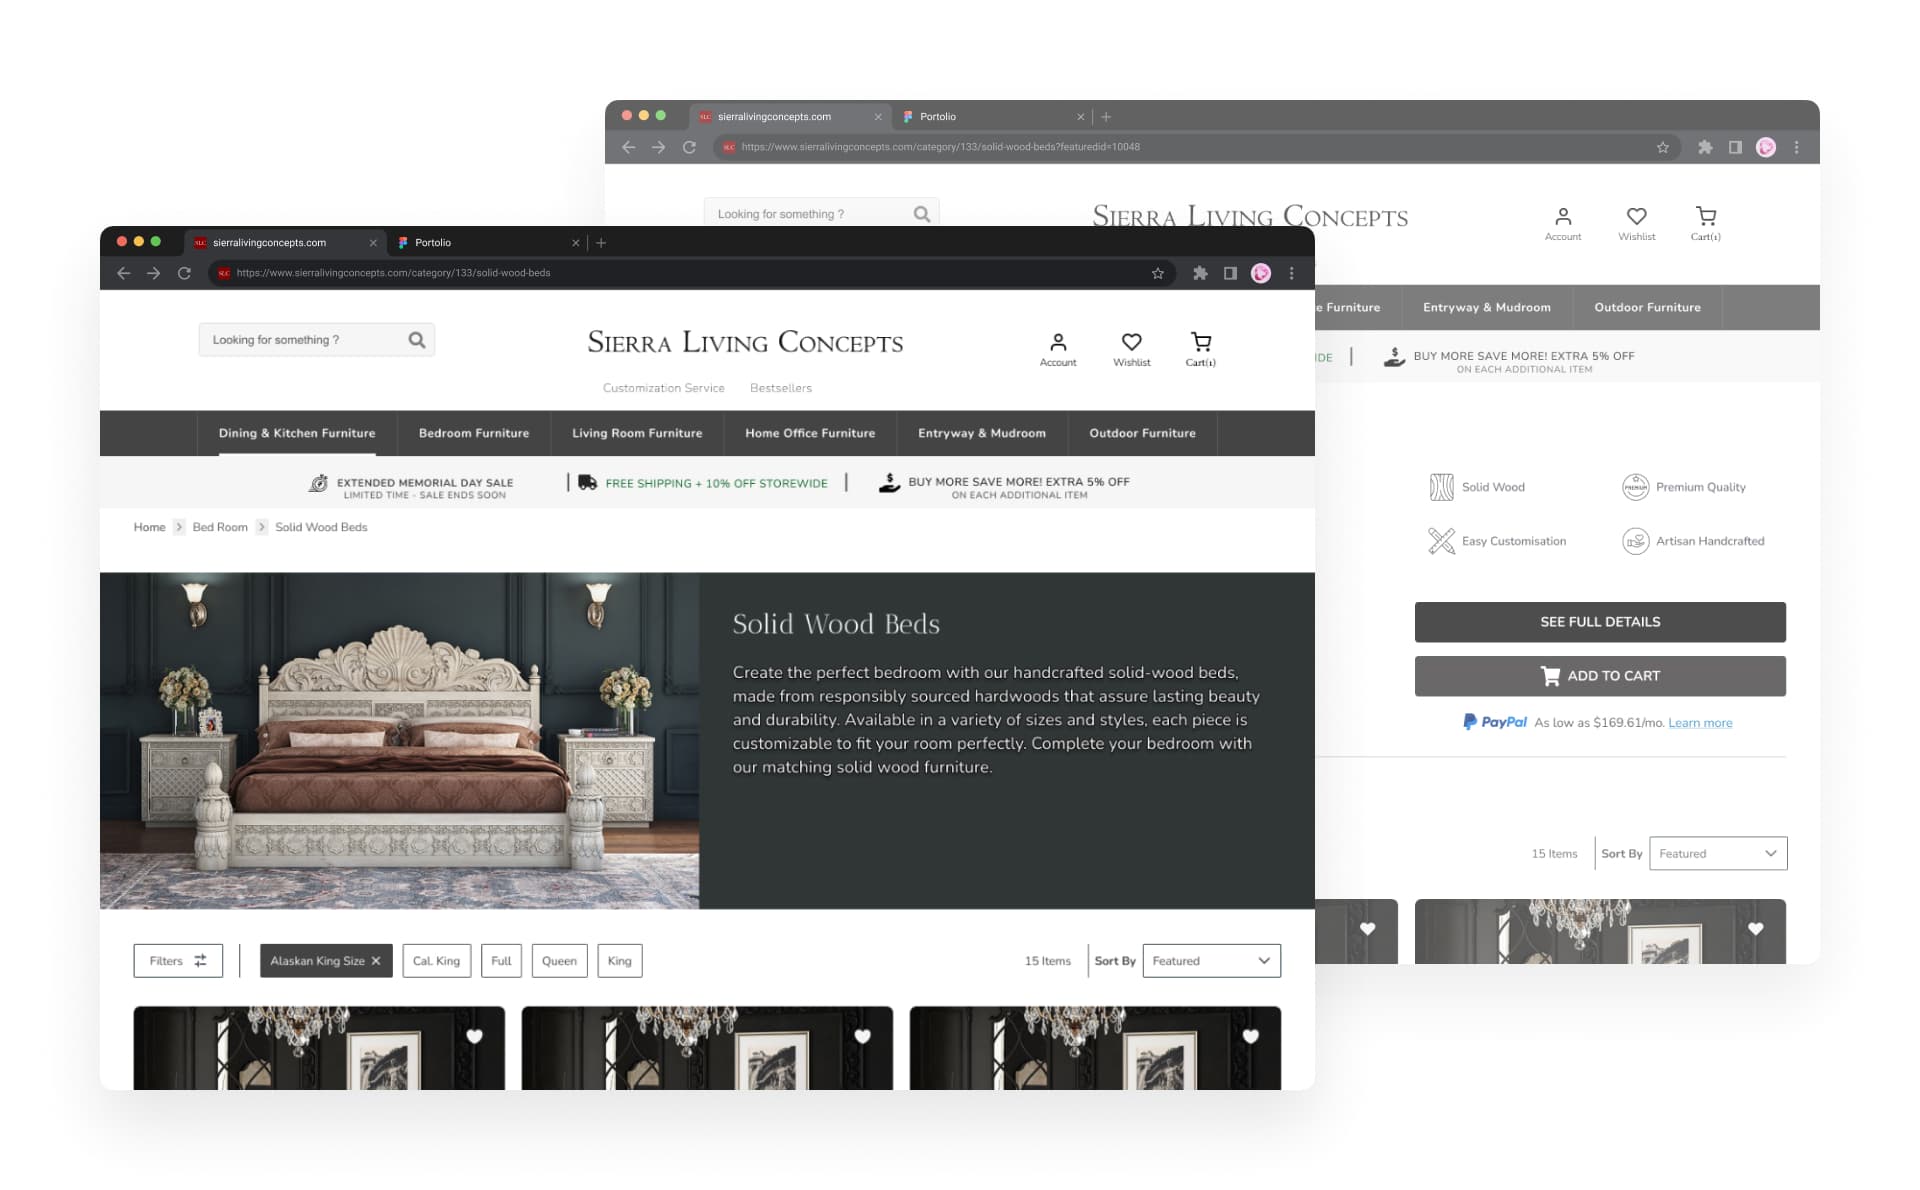The image size is (1920, 1190).
Task: Open Sort By Featured dropdown in front window
Action: (1211, 961)
